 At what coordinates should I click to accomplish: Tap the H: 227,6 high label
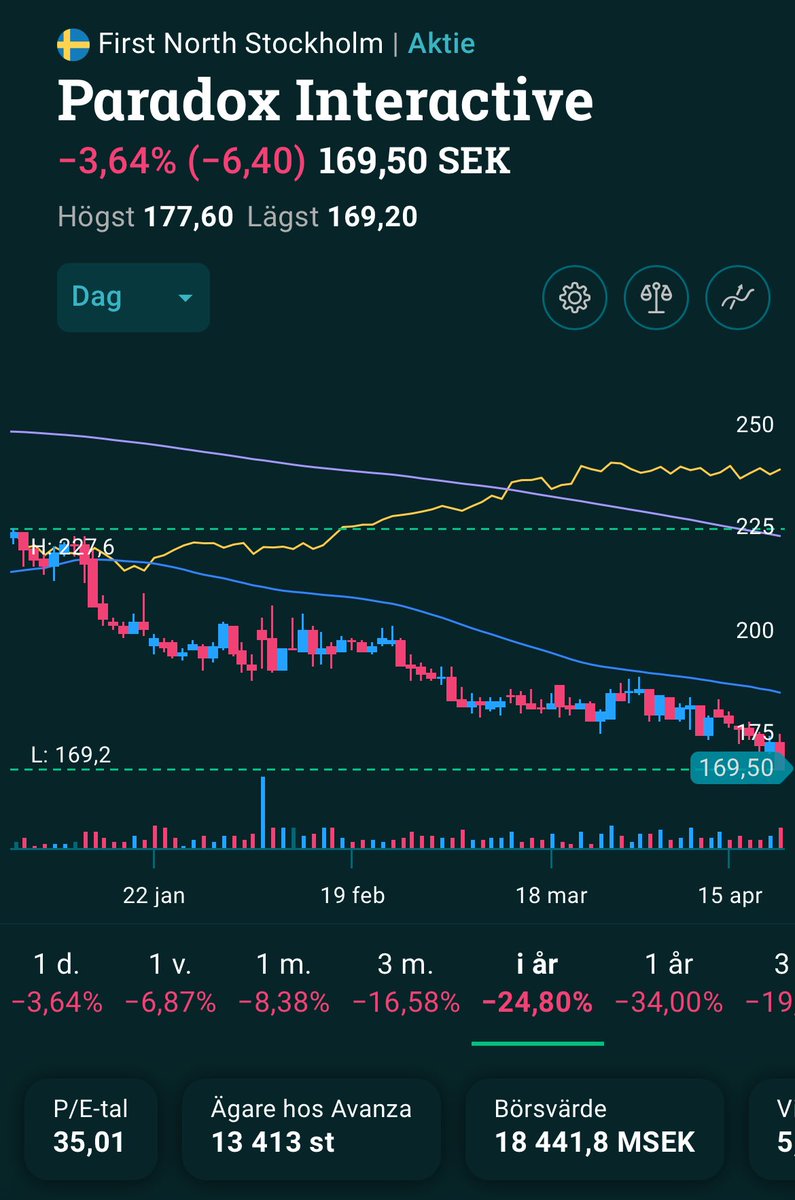(x=71, y=546)
